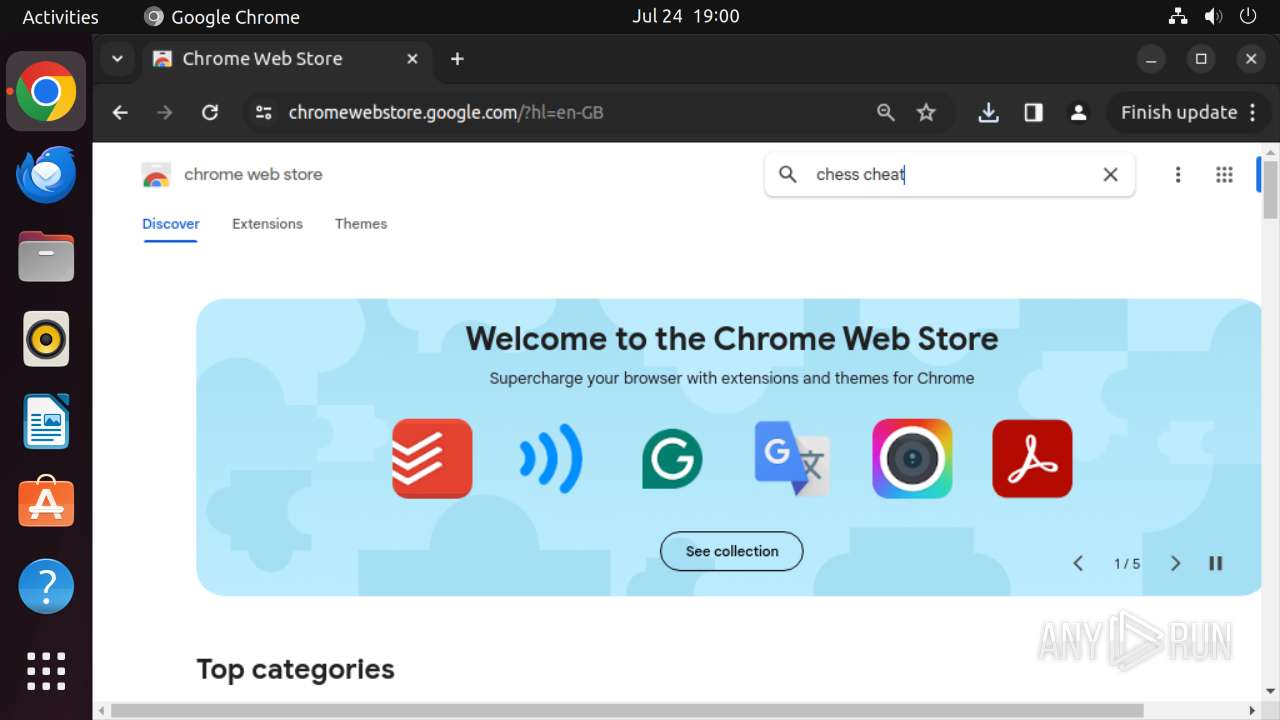Show applications grid in dock

(x=46, y=671)
